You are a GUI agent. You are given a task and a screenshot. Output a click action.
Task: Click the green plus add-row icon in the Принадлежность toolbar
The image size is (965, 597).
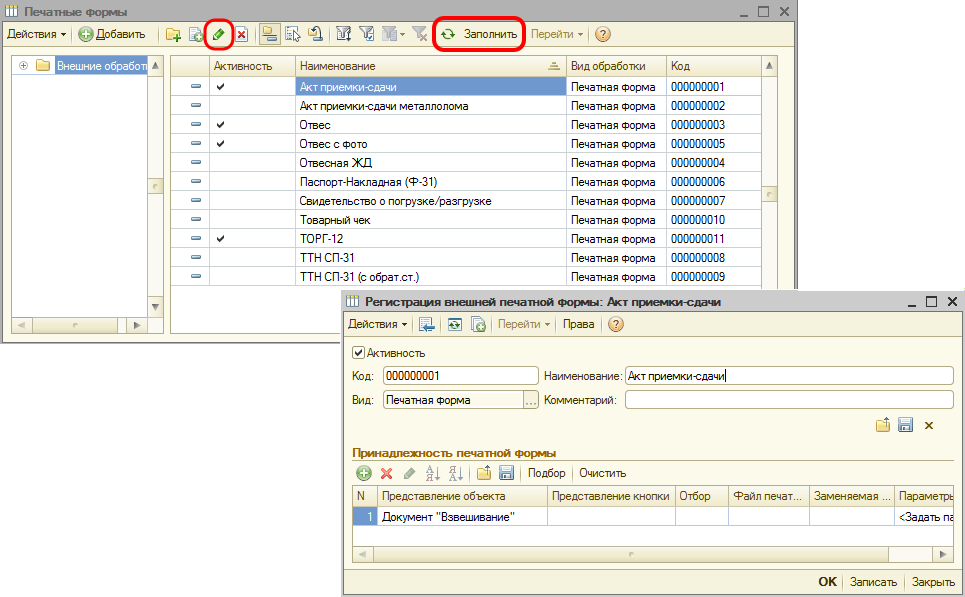tap(363, 473)
